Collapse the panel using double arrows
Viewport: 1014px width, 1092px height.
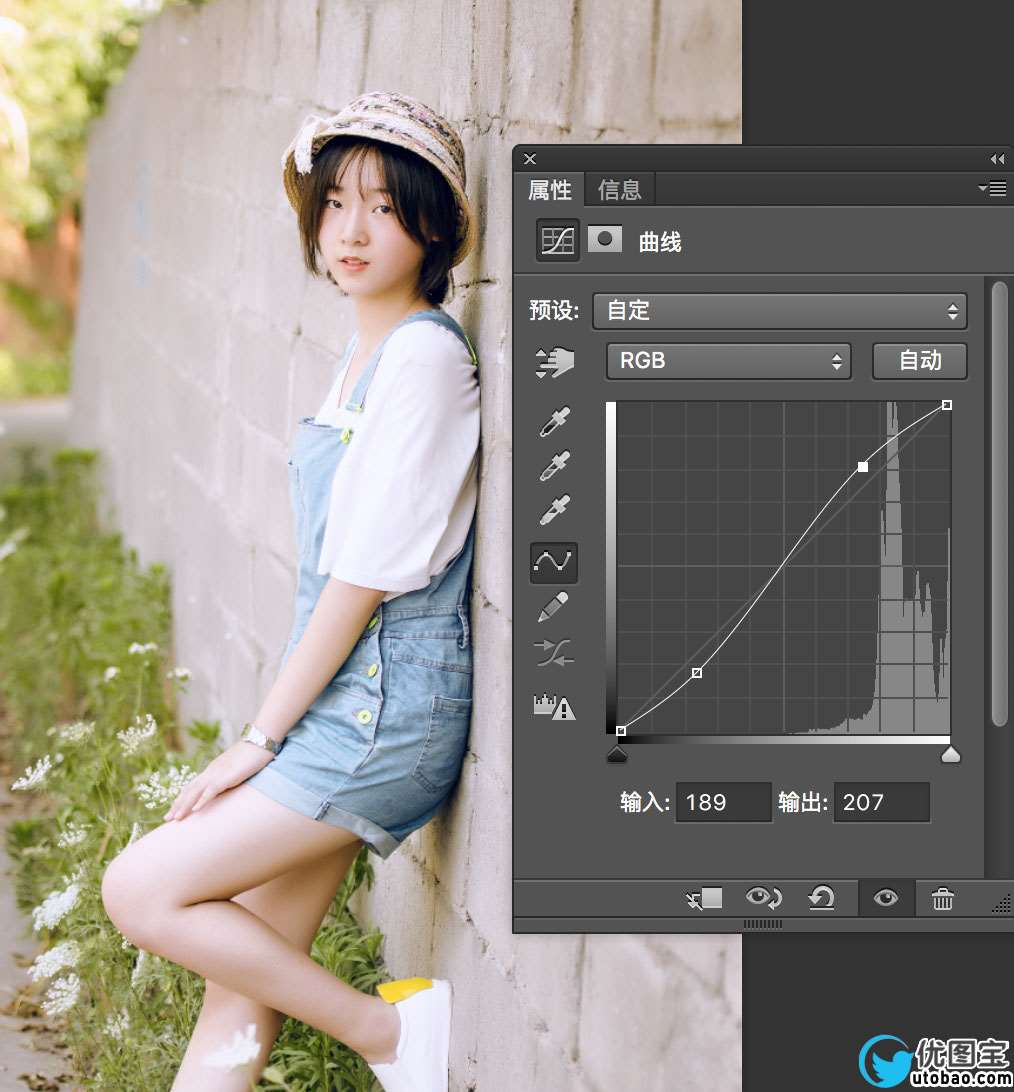click(997, 159)
